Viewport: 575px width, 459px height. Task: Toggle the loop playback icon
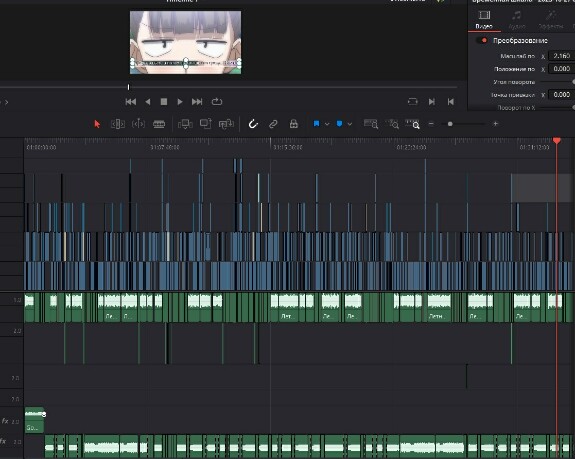pos(217,102)
